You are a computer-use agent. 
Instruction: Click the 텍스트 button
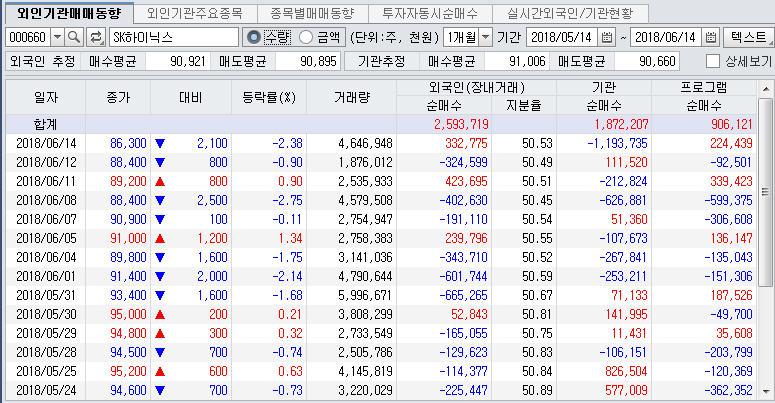coord(748,37)
